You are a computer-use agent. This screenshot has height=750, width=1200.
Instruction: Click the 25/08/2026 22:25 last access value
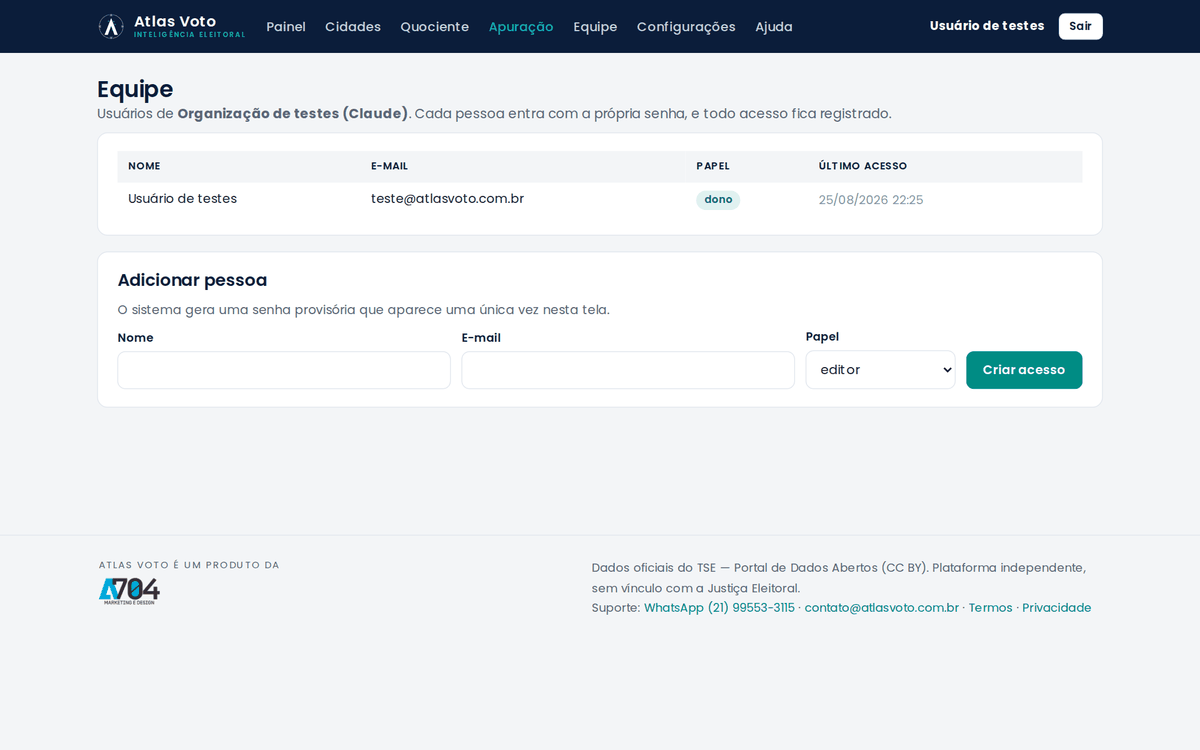[871, 200]
